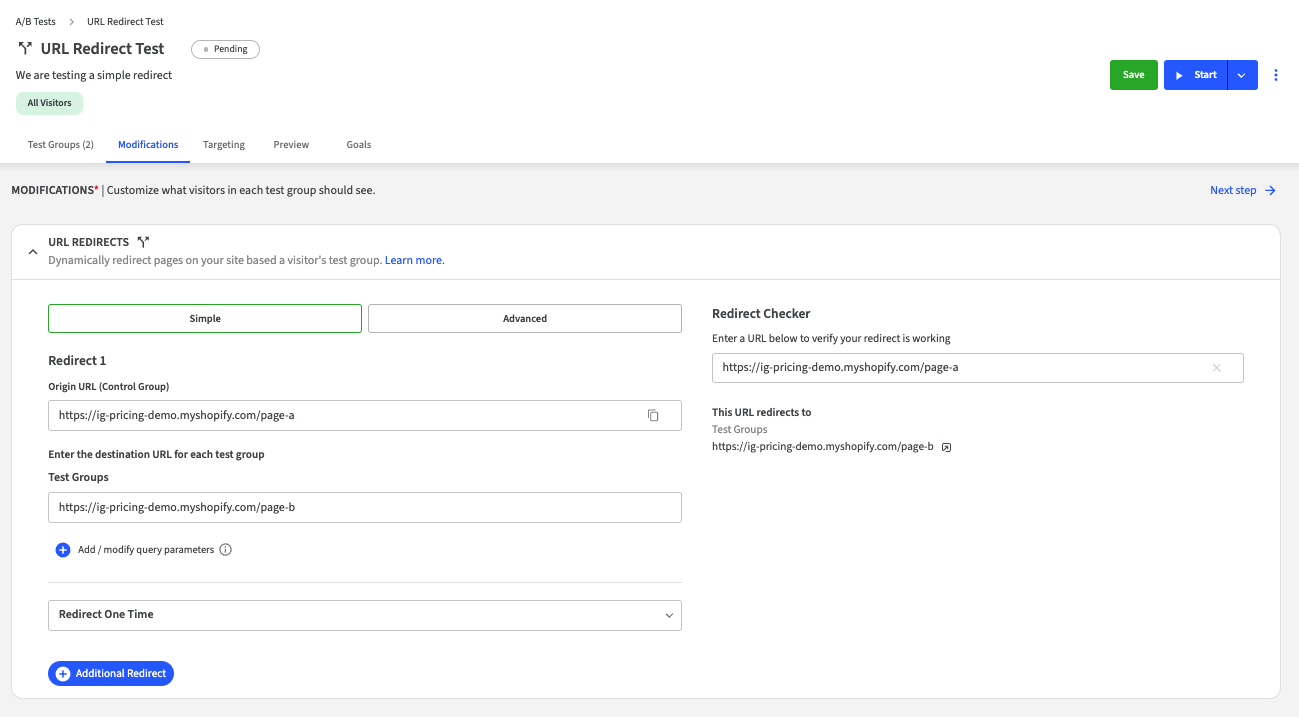
Task: Click the plus icon for query parameters
Action: (x=63, y=549)
